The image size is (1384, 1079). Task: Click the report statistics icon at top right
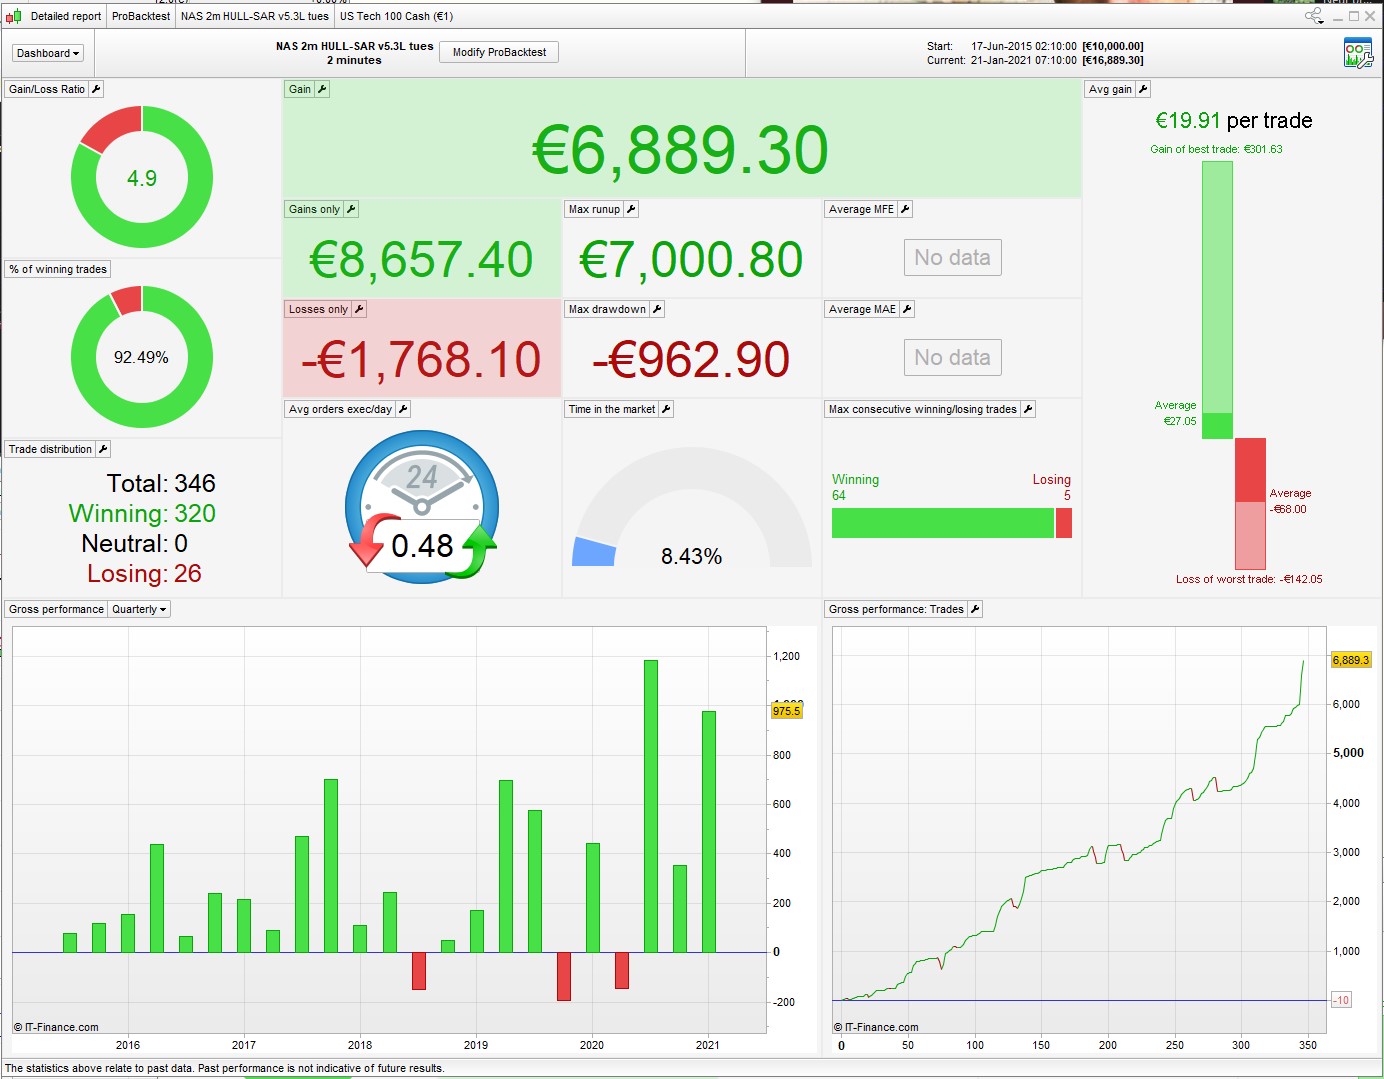(x=1358, y=53)
